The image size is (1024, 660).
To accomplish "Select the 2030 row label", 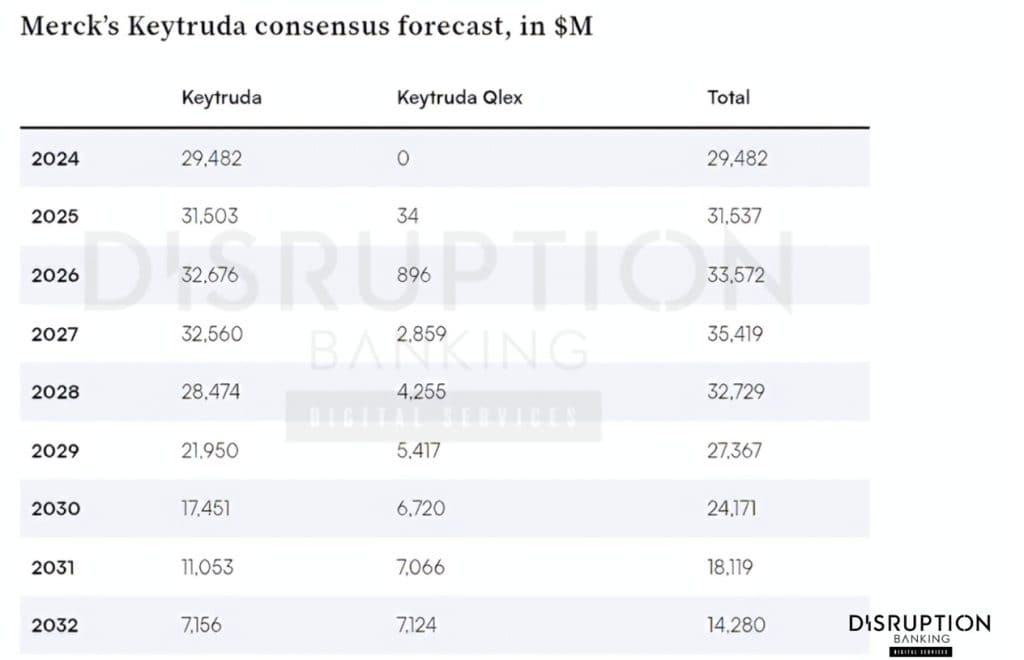I will coord(55,509).
